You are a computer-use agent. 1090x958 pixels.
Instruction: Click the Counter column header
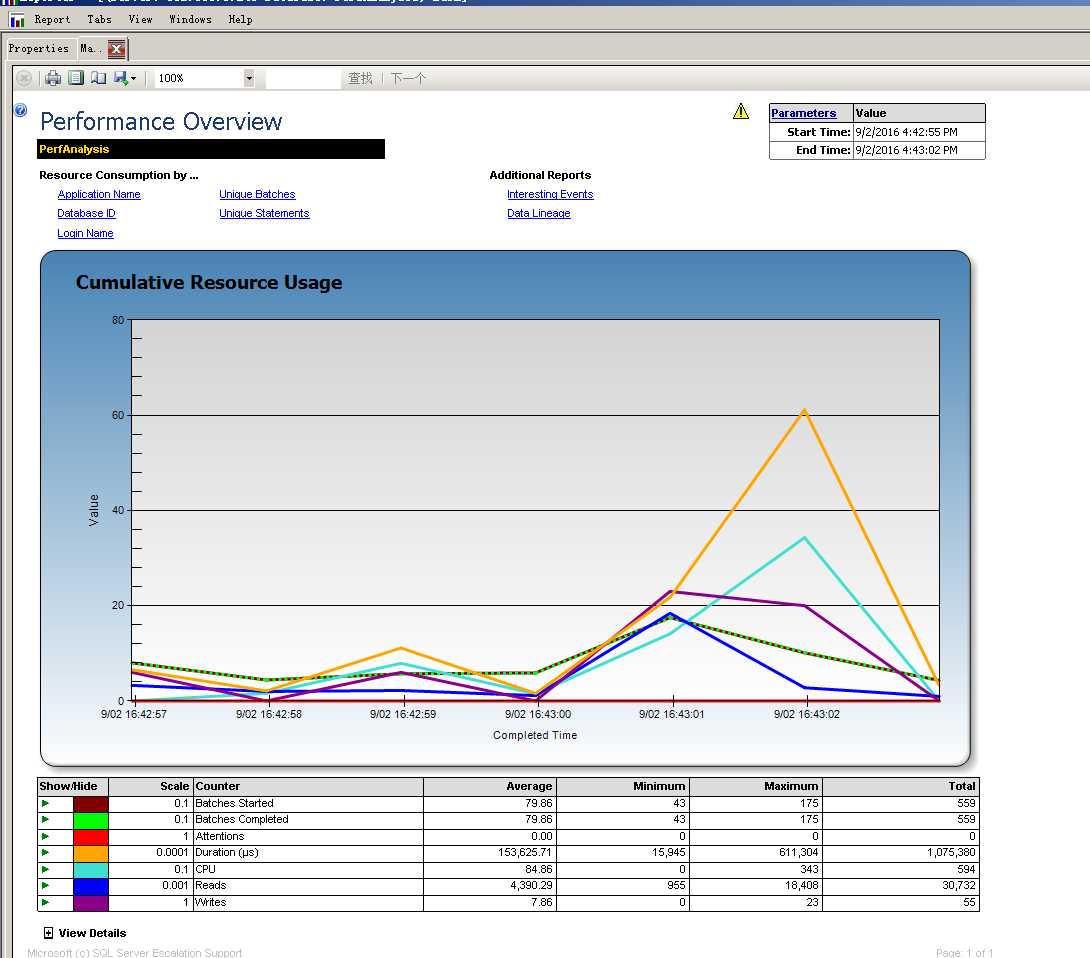308,786
